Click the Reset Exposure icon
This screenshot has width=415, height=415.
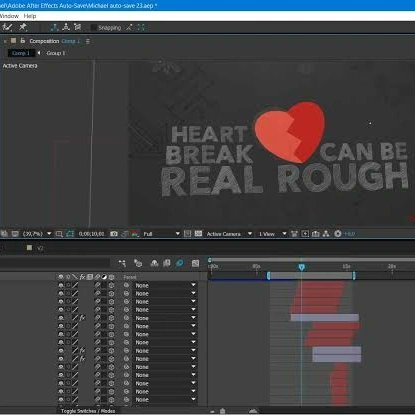[x=338, y=234]
